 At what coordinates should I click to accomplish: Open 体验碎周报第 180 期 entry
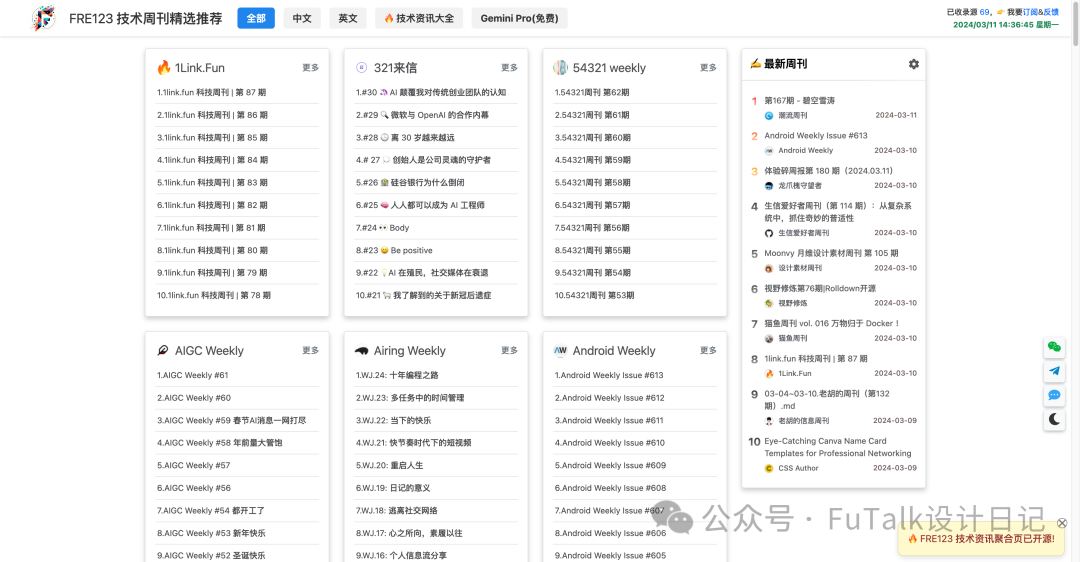829,171
